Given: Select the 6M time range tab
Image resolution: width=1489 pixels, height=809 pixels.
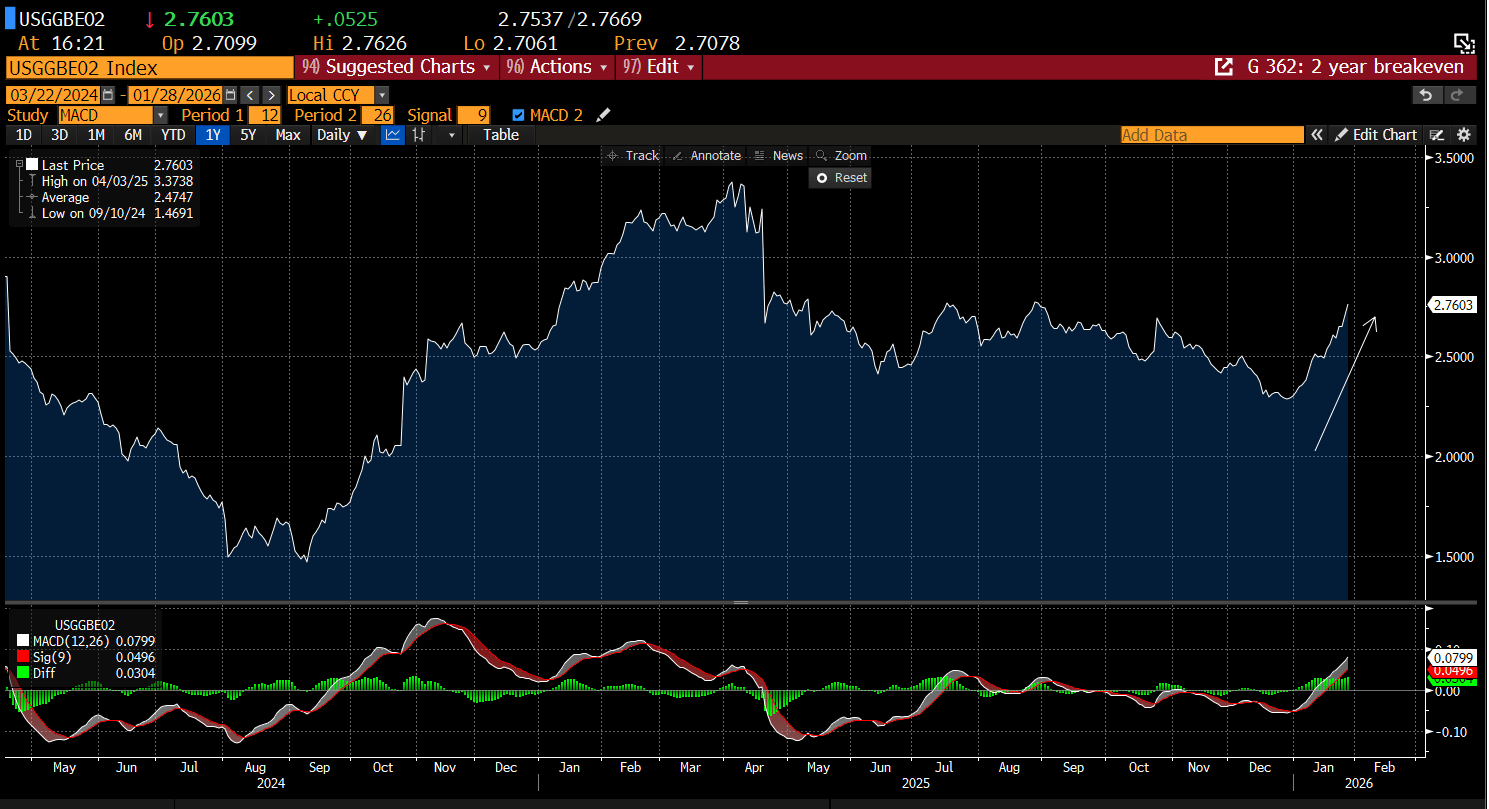Looking at the screenshot, I should pos(133,135).
